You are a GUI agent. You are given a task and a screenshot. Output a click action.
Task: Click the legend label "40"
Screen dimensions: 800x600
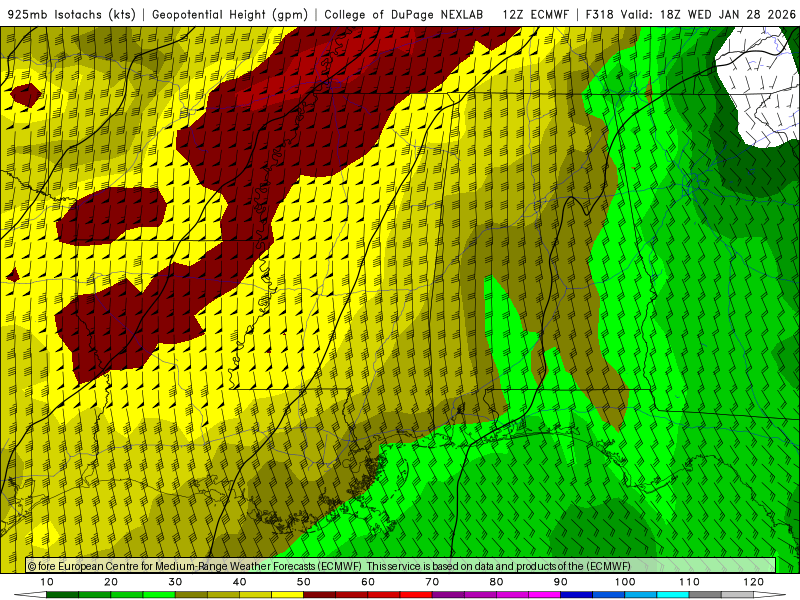tap(239, 582)
